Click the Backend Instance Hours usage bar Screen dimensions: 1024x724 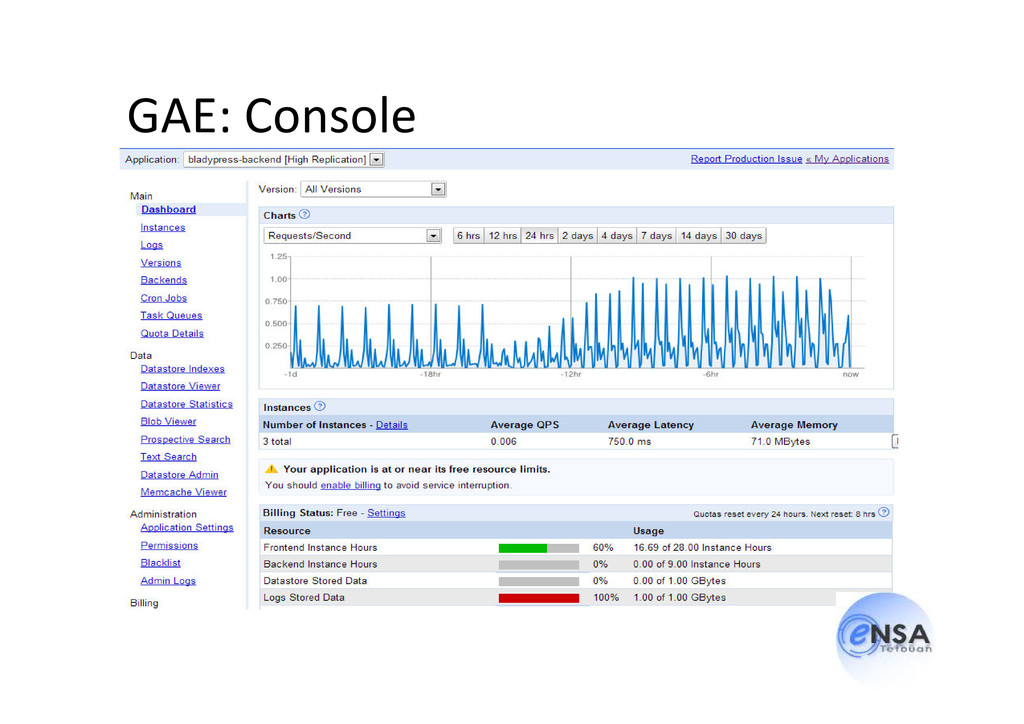(x=539, y=565)
